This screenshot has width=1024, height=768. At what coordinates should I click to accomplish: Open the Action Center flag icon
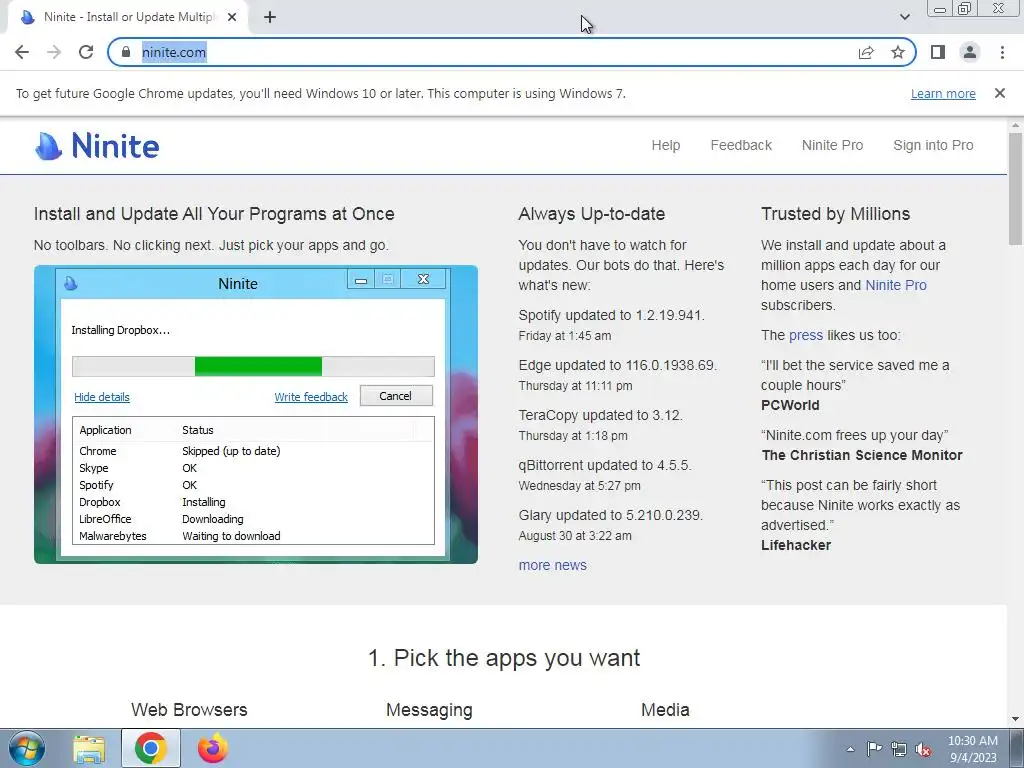point(874,749)
